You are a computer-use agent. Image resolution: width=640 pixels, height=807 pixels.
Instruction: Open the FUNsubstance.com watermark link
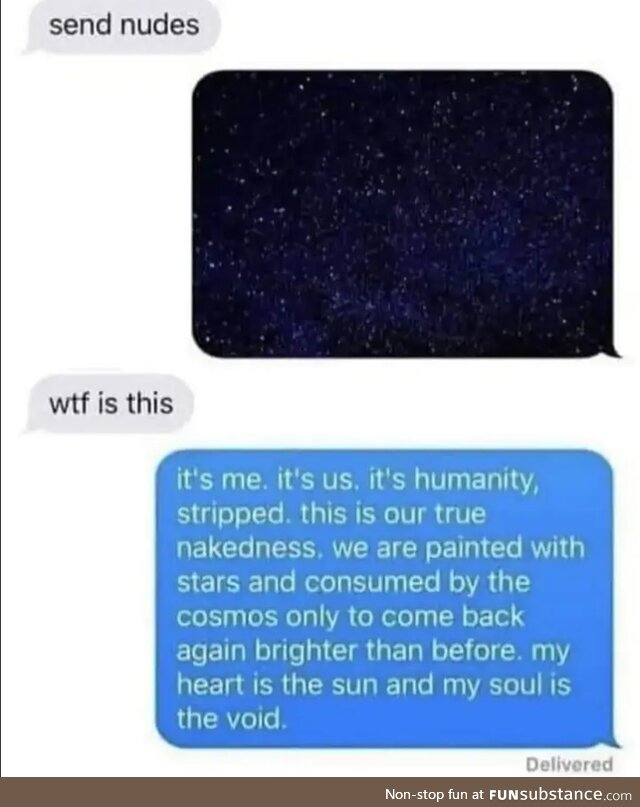(x=560, y=794)
